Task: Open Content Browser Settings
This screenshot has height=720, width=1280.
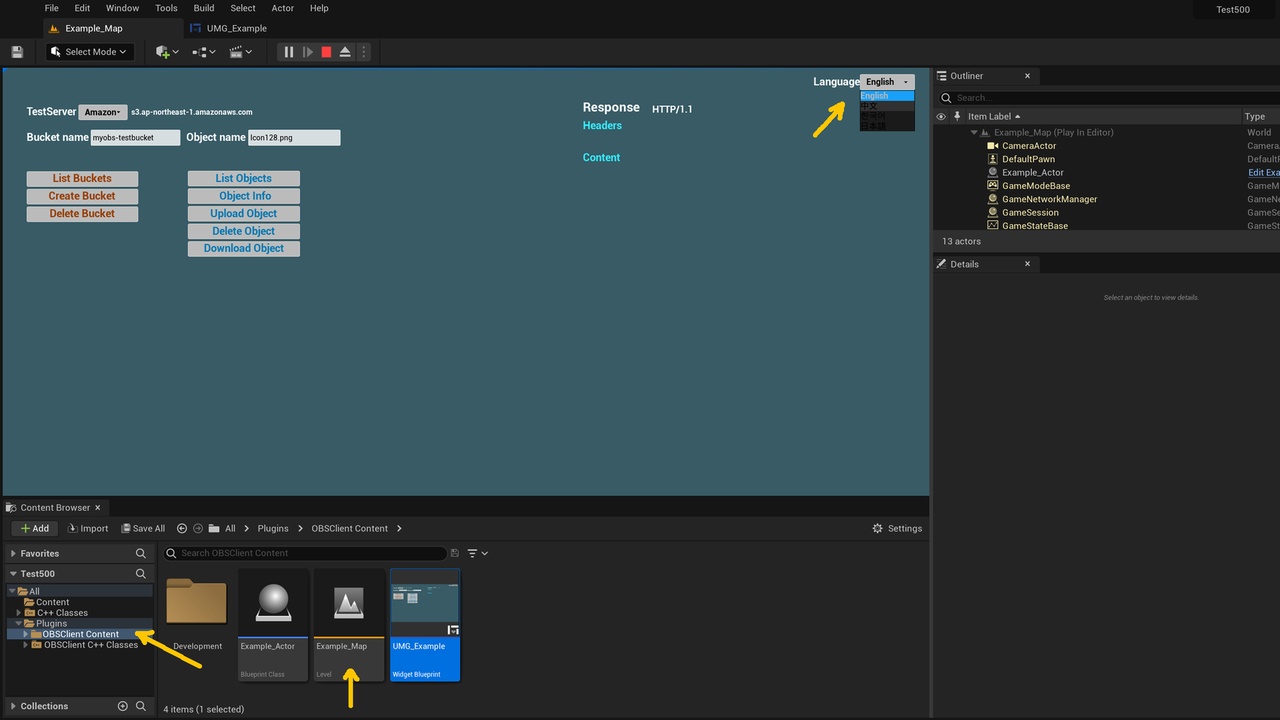Action: (x=897, y=528)
